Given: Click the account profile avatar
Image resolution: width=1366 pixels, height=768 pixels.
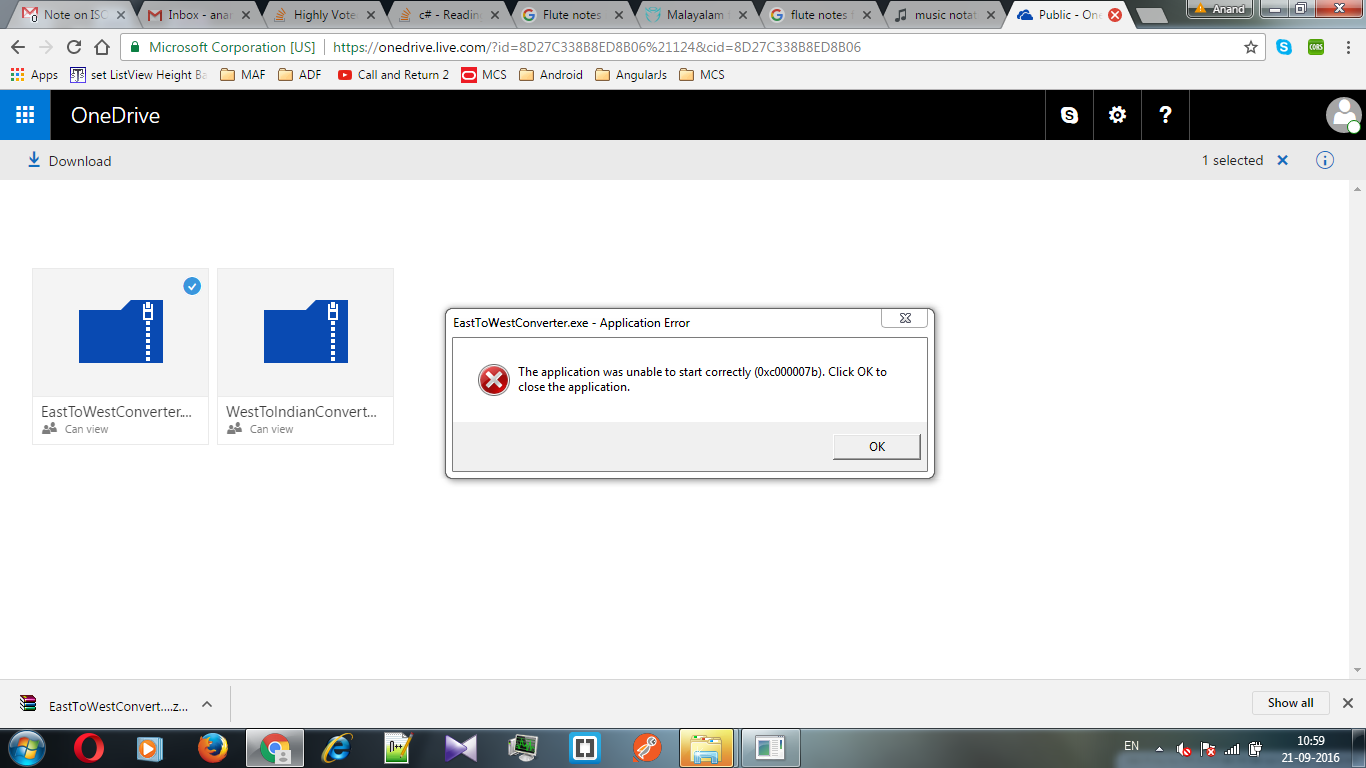Looking at the screenshot, I should [1342, 115].
